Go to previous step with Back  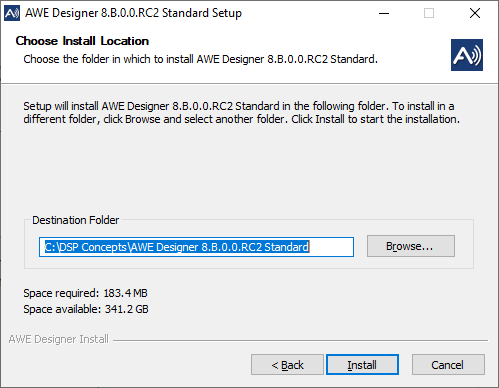tap(287, 365)
